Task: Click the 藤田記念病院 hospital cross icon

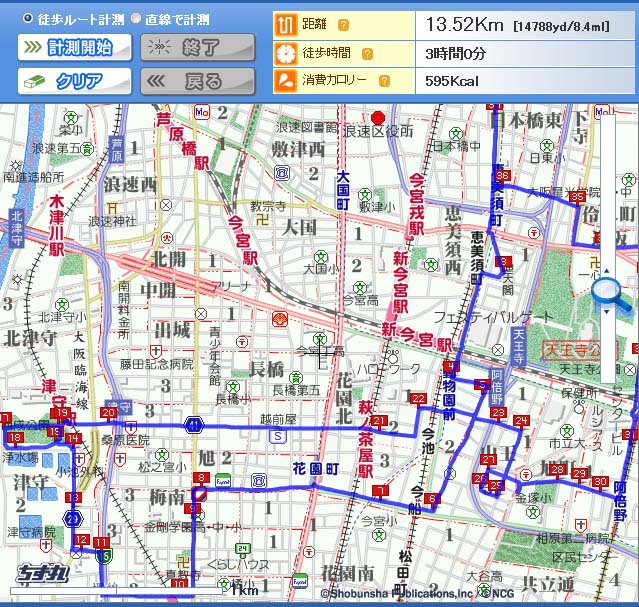Action: (156, 351)
